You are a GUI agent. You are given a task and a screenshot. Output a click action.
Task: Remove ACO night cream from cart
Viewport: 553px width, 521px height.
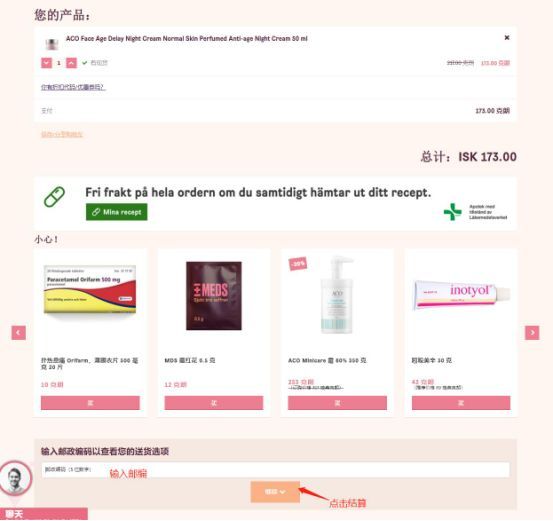tap(507, 37)
